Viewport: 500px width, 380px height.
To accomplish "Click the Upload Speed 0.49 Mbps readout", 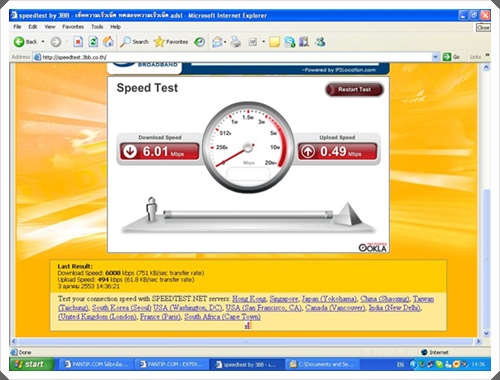I will (337, 152).
